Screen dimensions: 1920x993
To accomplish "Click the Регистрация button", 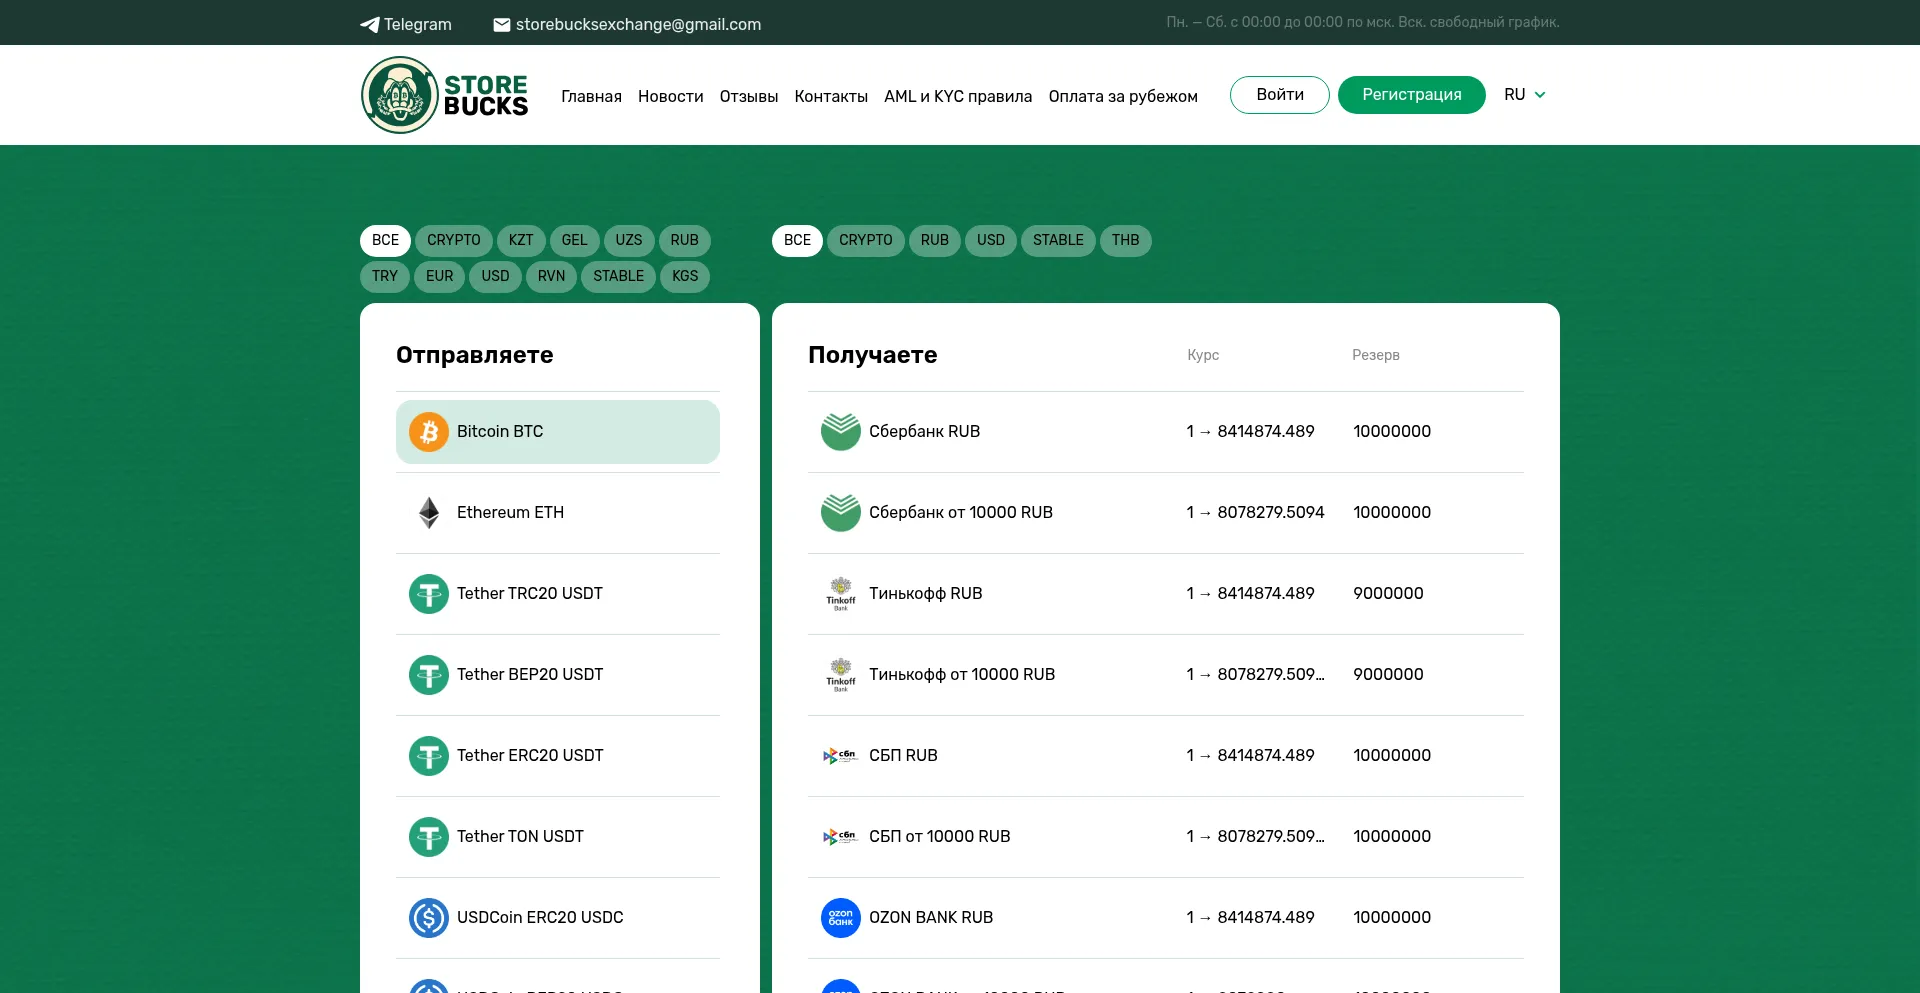I will (x=1412, y=95).
